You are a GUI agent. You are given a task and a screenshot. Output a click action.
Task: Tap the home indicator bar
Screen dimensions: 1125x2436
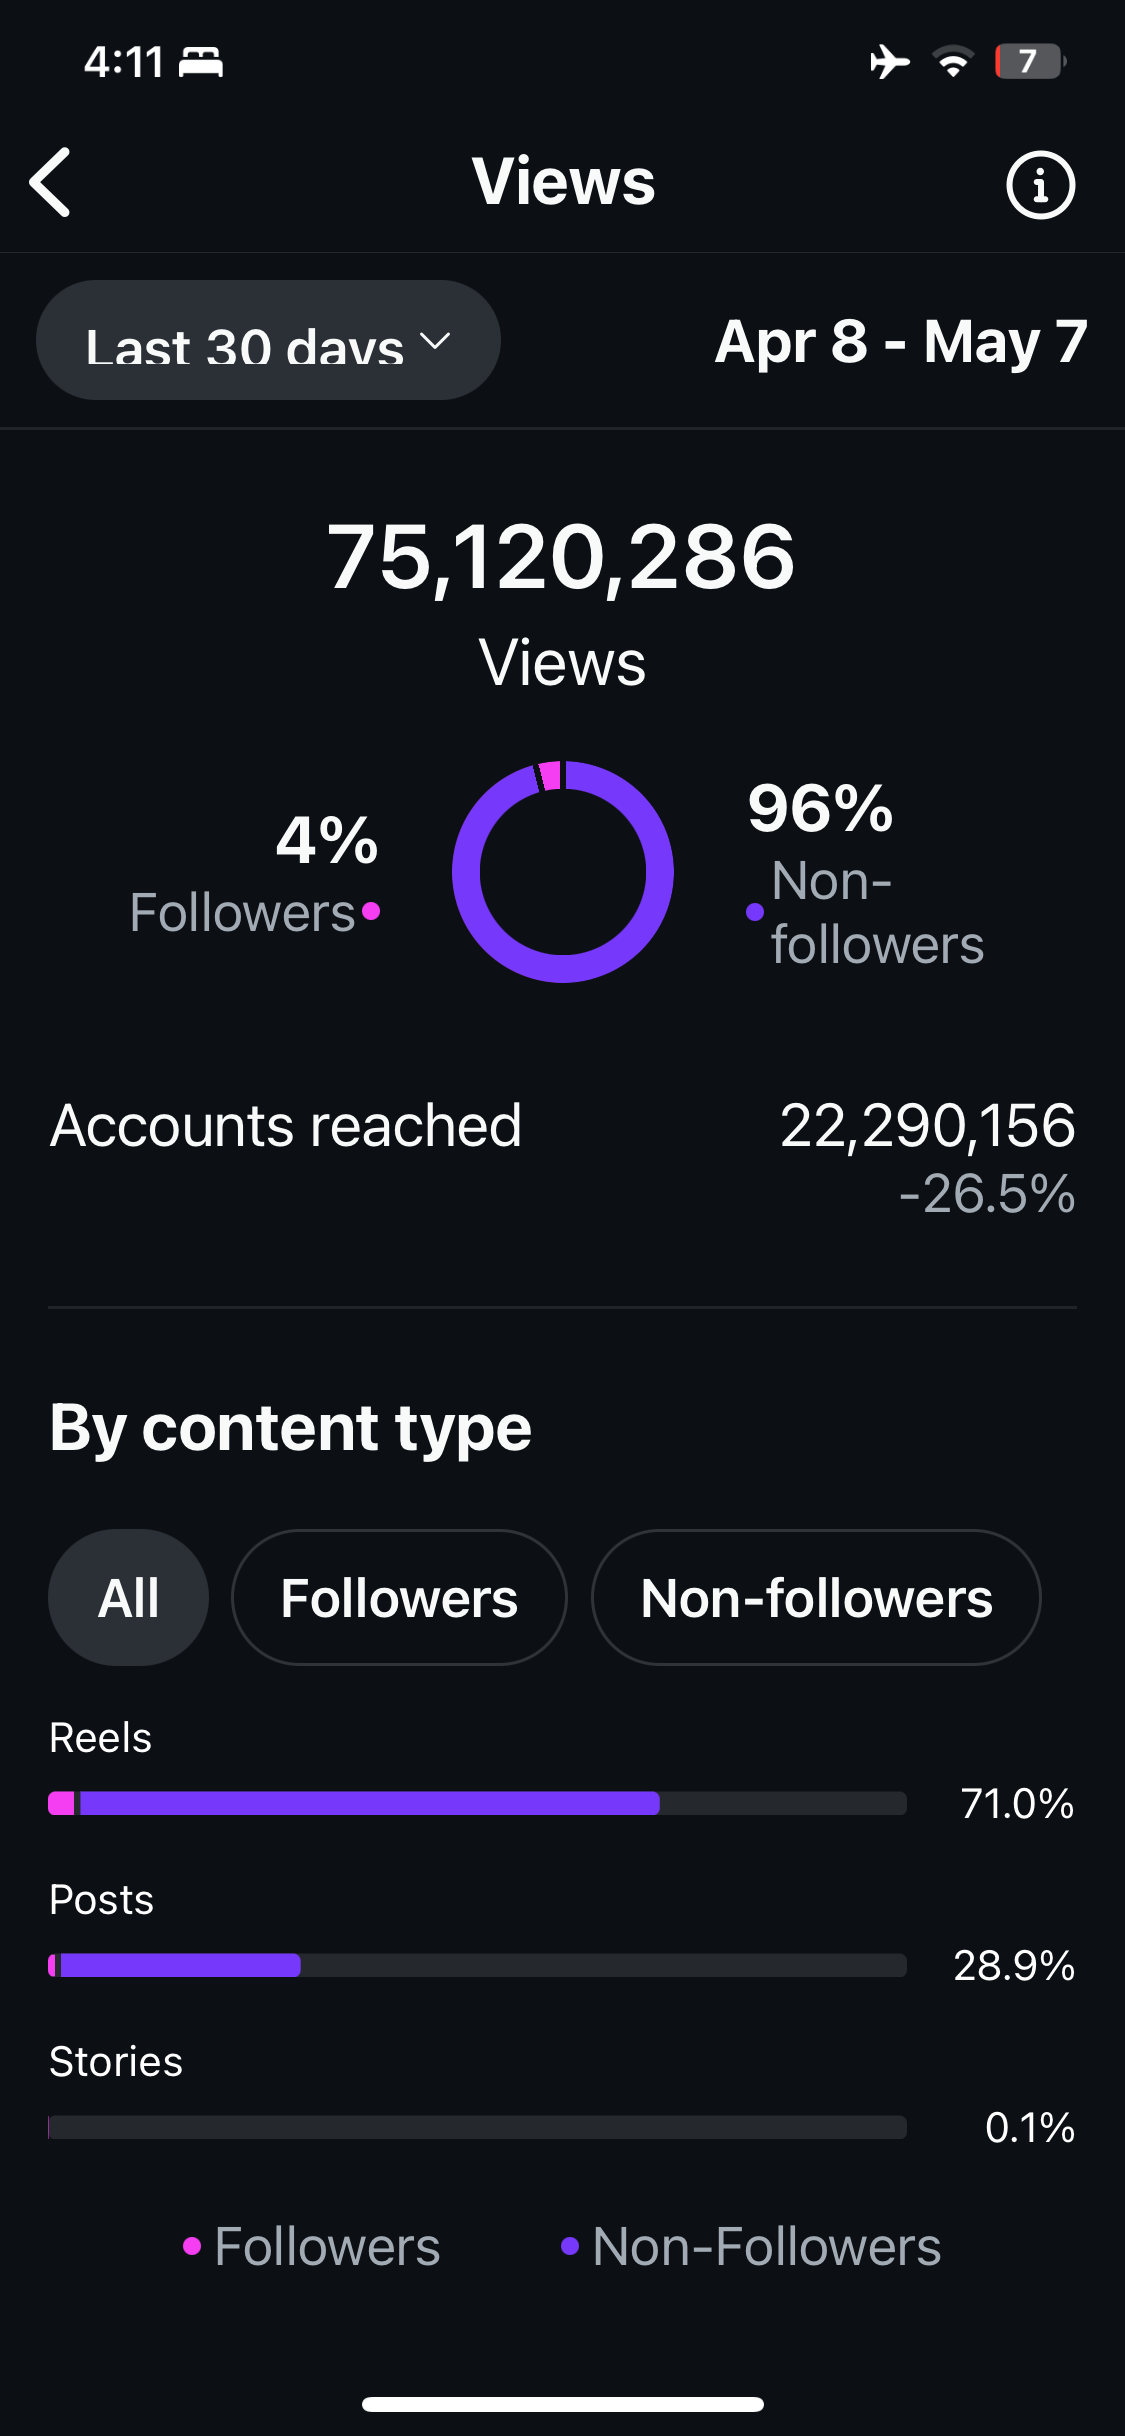pyautogui.click(x=562, y=2404)
